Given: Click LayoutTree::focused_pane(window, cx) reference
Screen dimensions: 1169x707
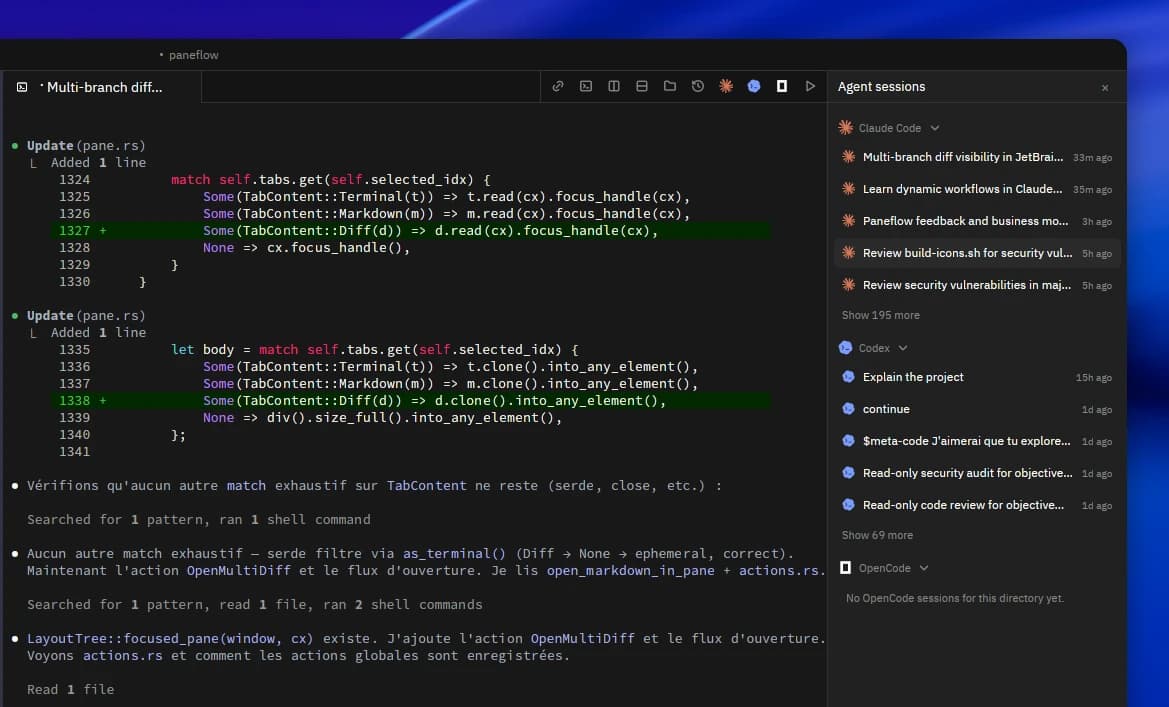Looking at the screenshot, I should point(170,638).
